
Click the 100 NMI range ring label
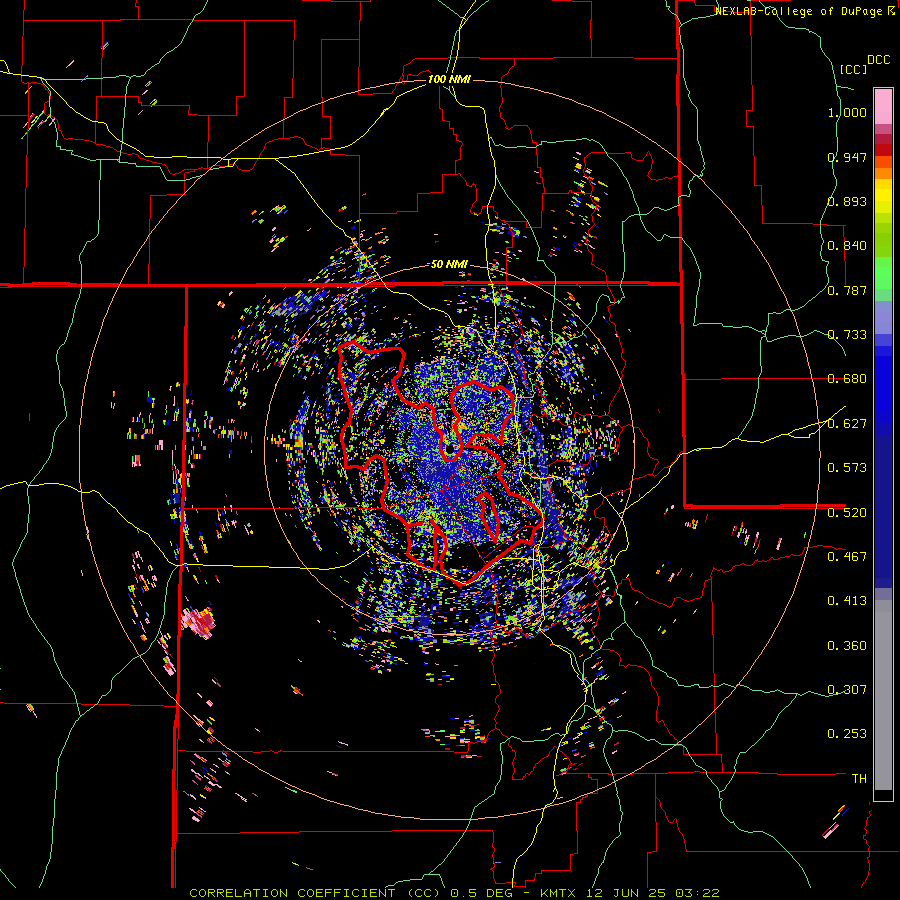449,79
